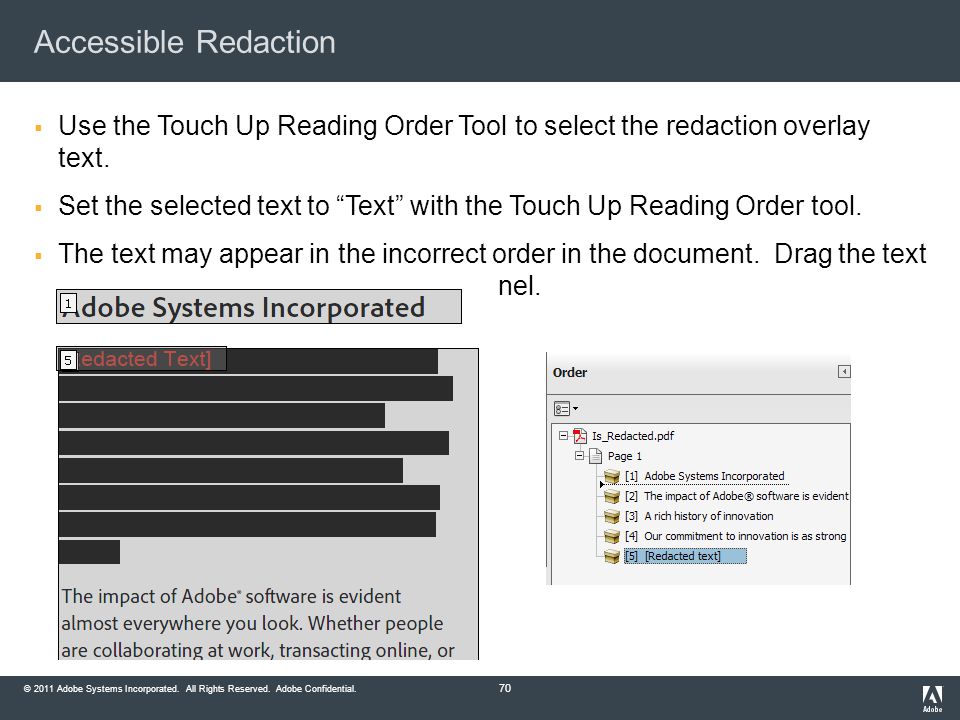The image size is (960, 720).
Task: Click box icon for item [4] commitment to innovation
Action: tap(612, 536)
